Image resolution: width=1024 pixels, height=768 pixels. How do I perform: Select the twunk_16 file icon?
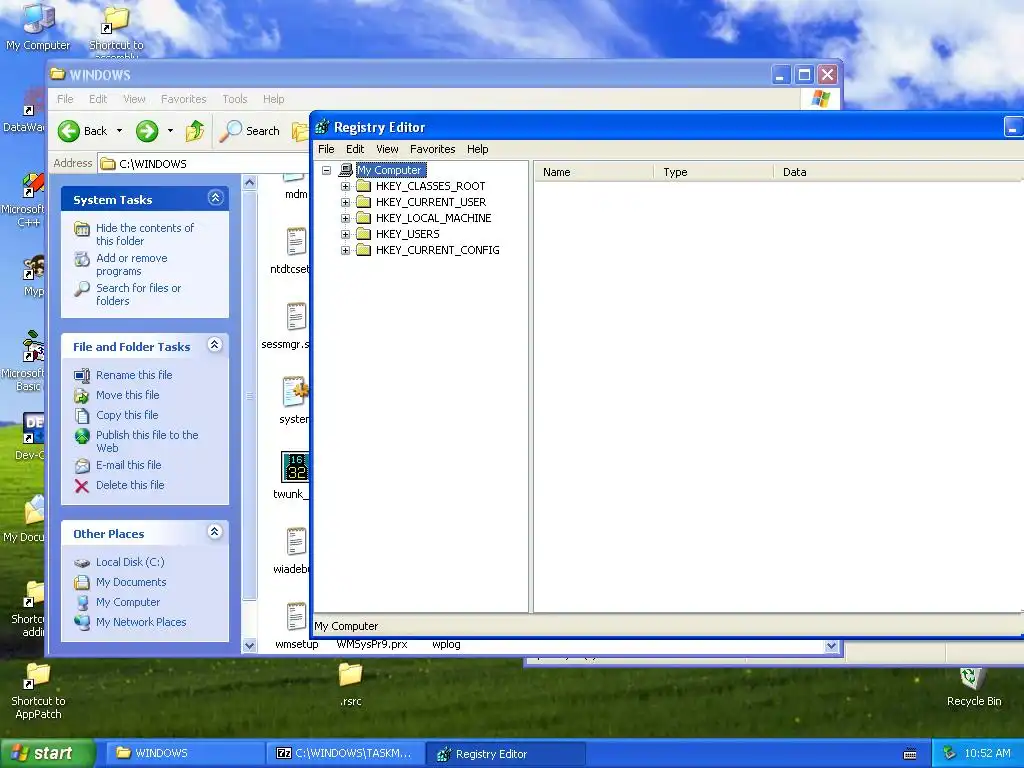295,466
